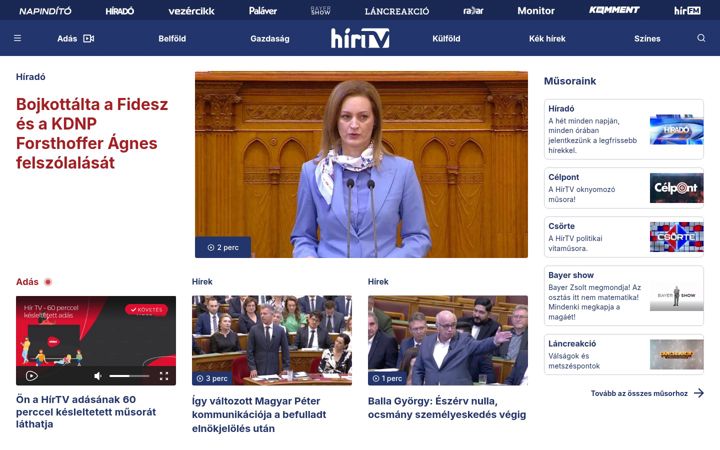
Task: Open the Híradó show logo in top bar
Action: pyautogui.click(x=119, y=11)
